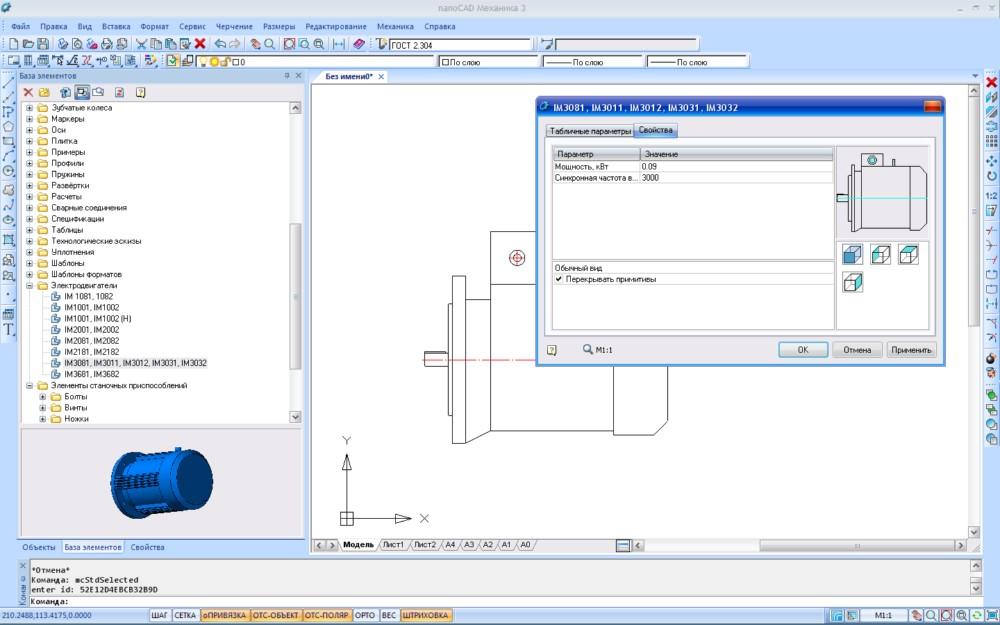1000x625 pixels.
Task: Toggle ОРТО mode in status bar
Action: coord(365,615)
